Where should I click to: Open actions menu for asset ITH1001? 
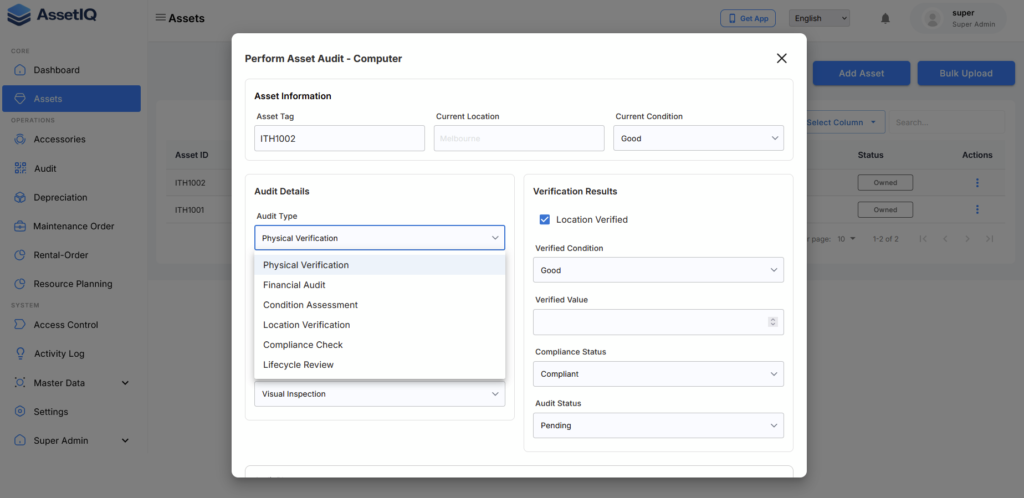tap(977, 210)
